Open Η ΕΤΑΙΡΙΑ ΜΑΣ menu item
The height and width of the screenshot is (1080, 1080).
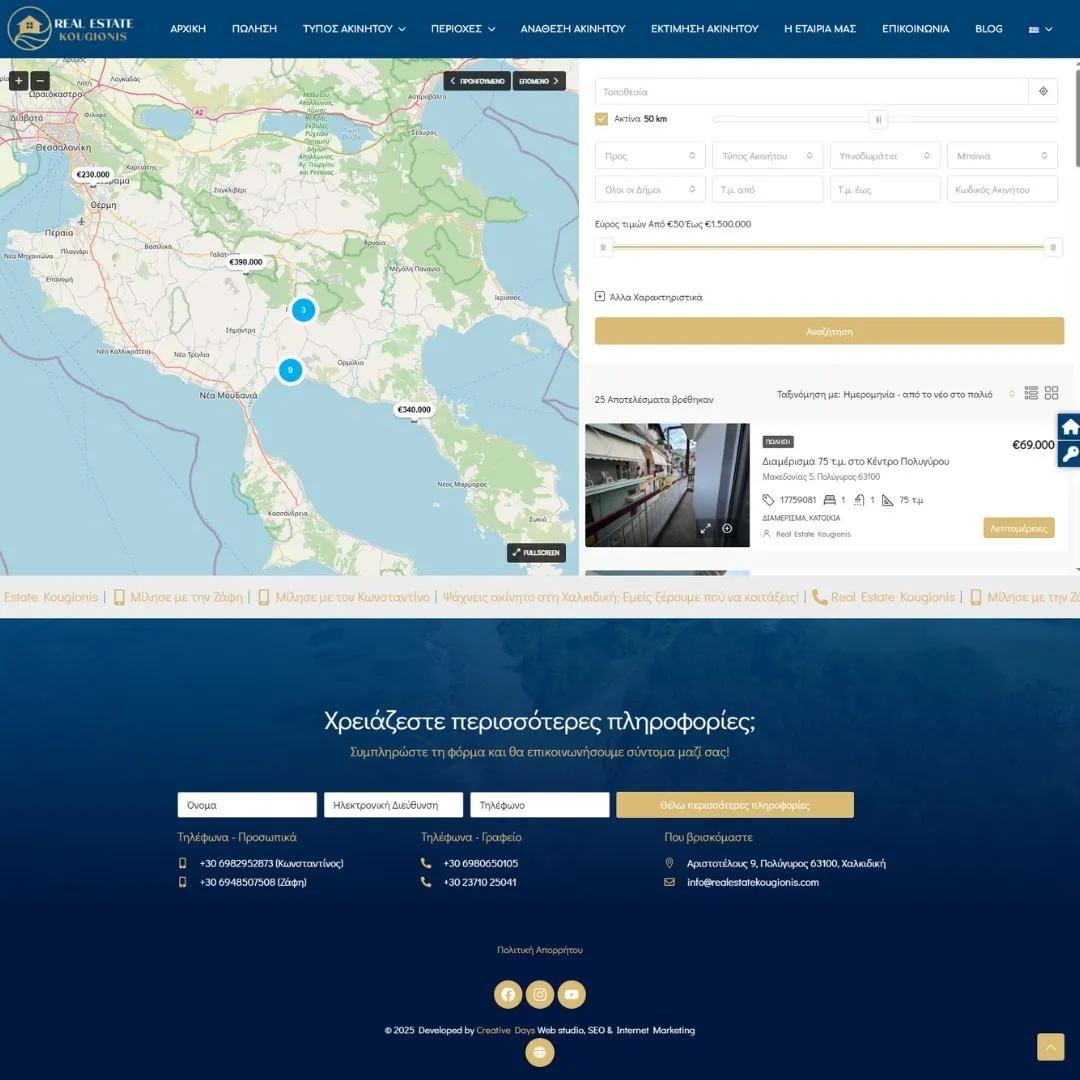pyautogui.click(x=820, y=29)
